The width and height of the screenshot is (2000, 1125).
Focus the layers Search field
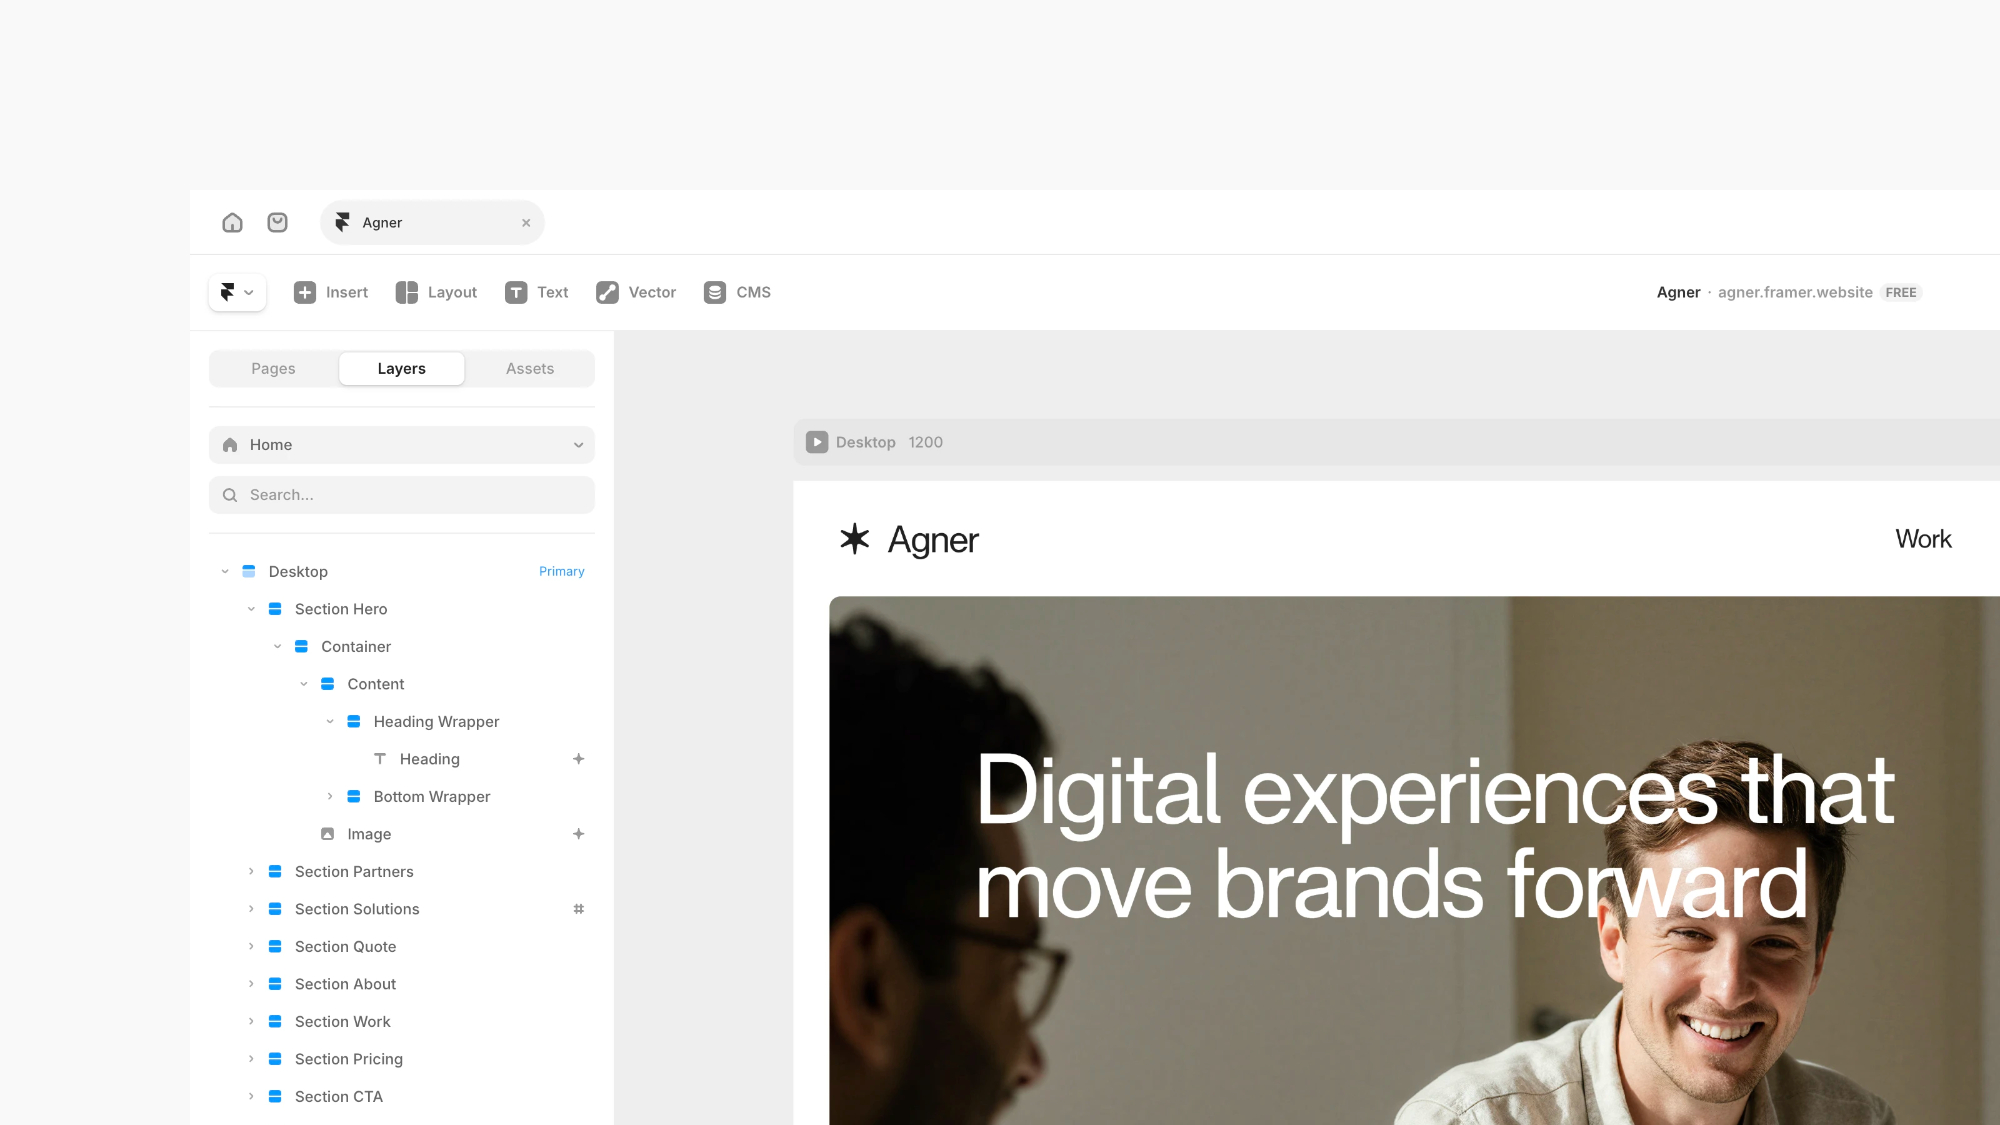(x=402, y=495)
